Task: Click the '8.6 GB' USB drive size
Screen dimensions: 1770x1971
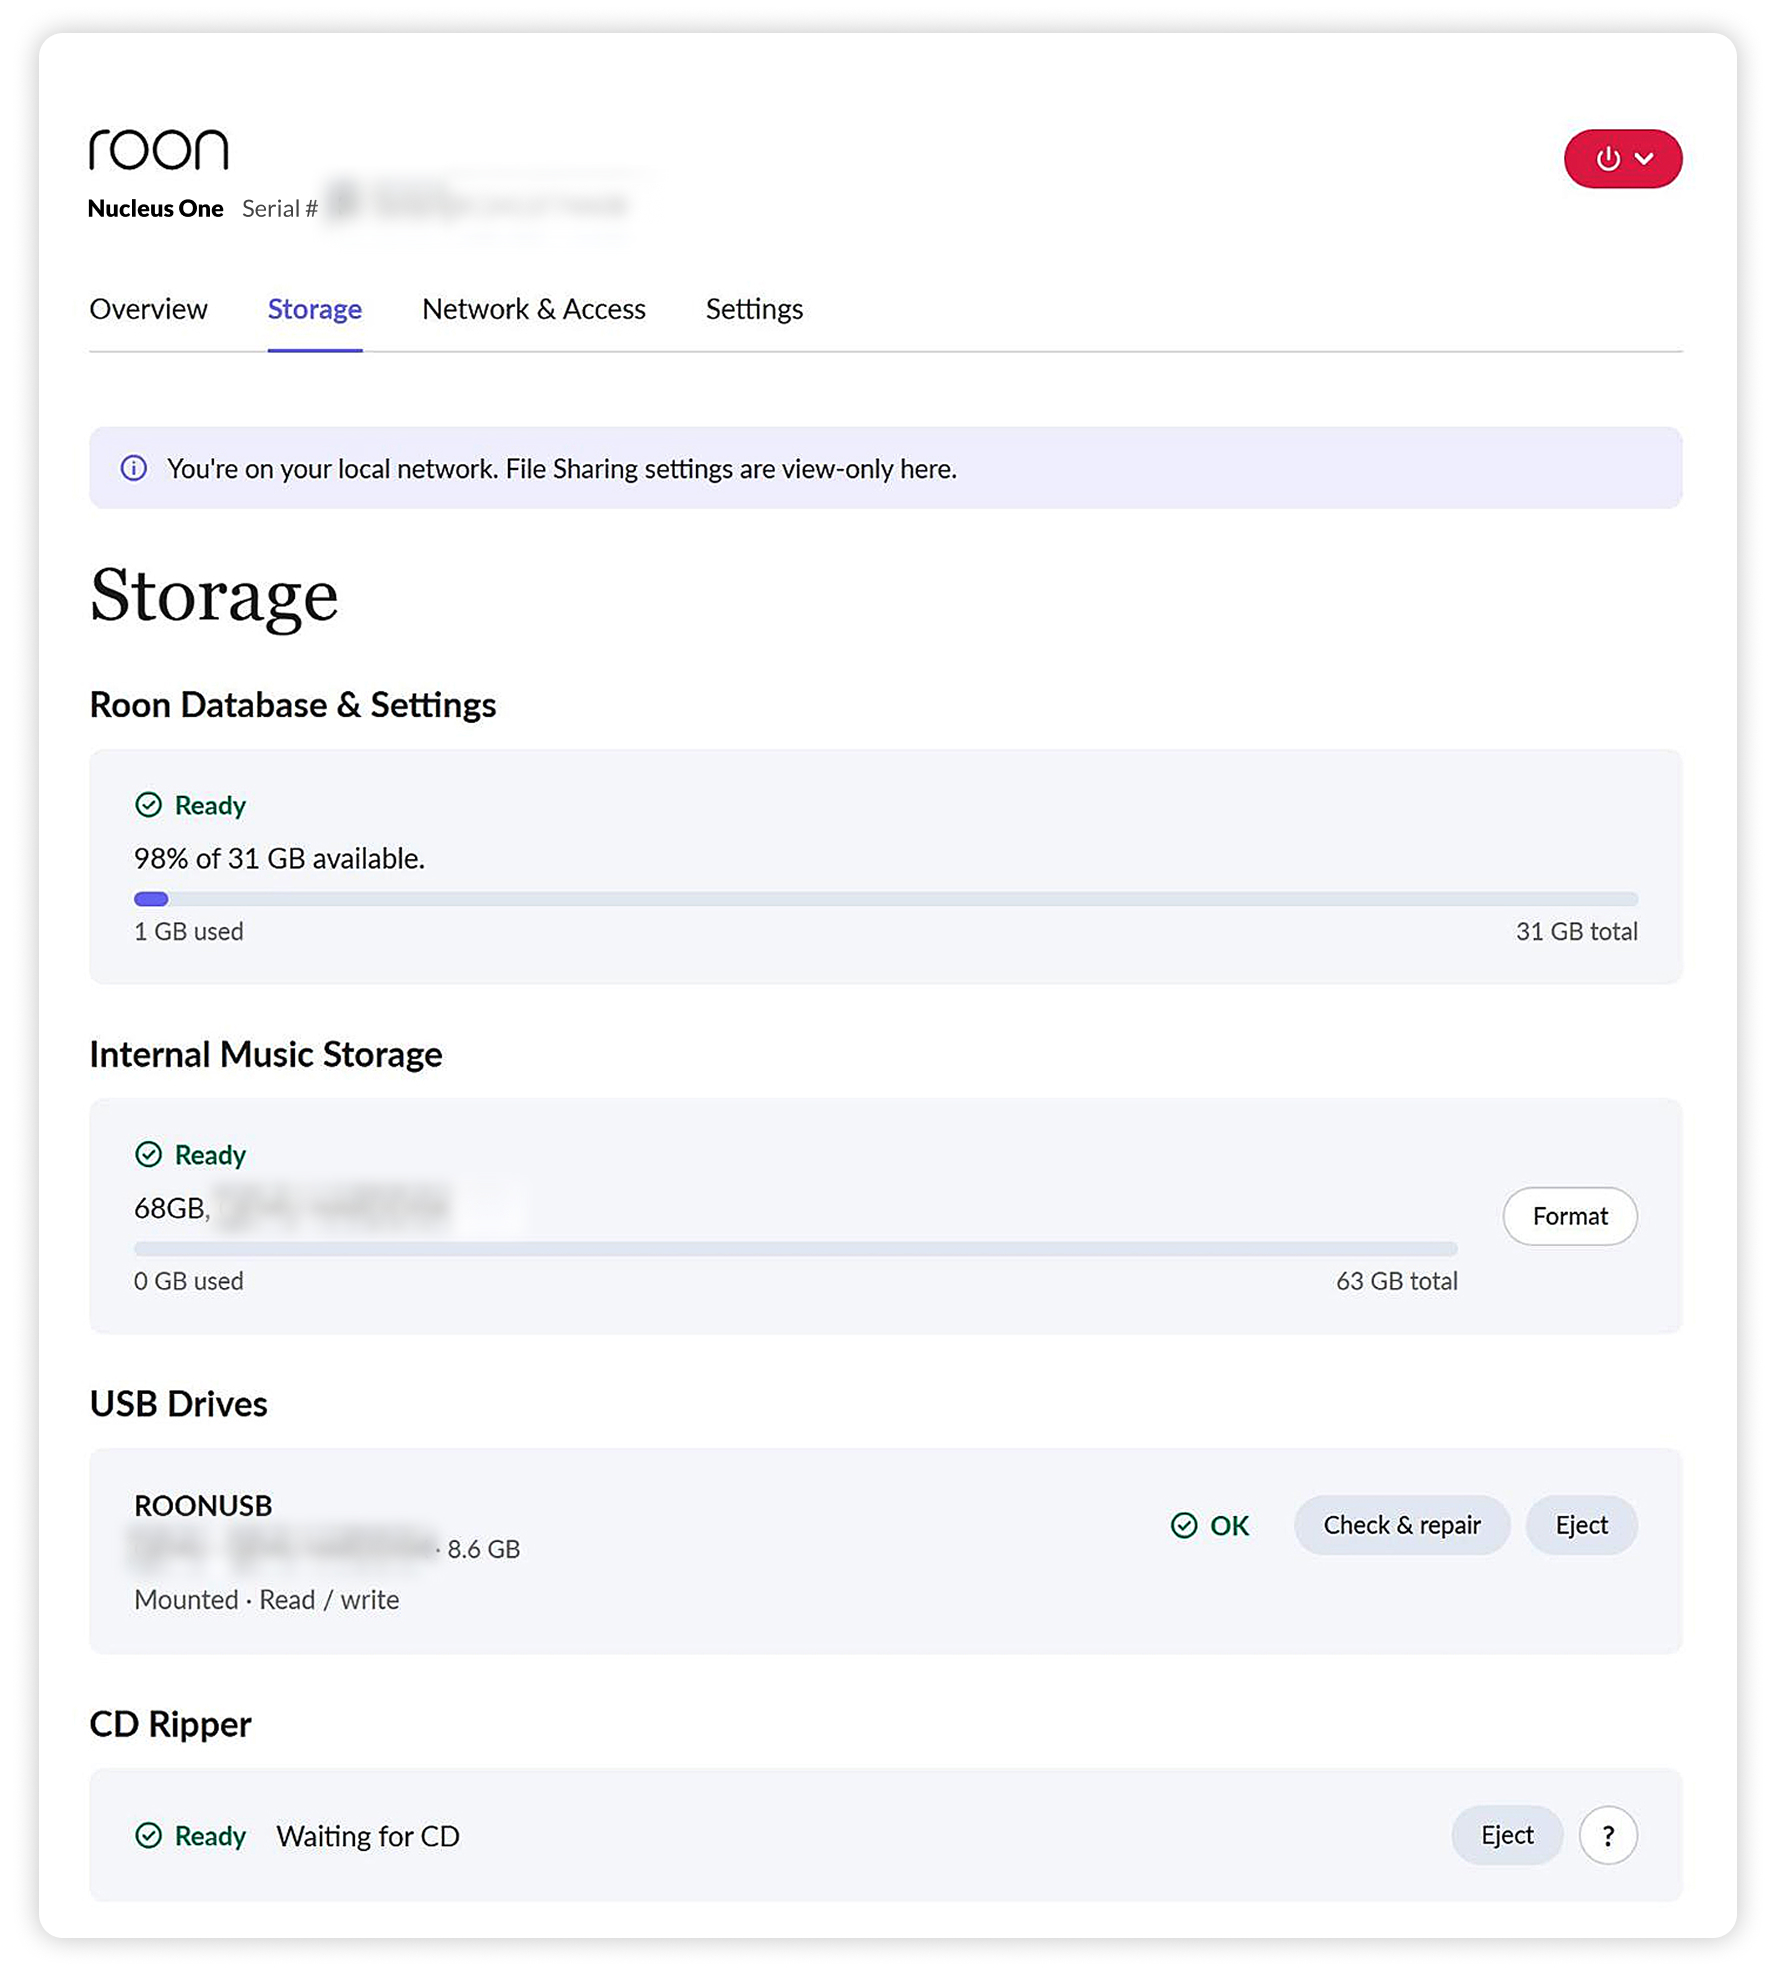Action: 483,1548
